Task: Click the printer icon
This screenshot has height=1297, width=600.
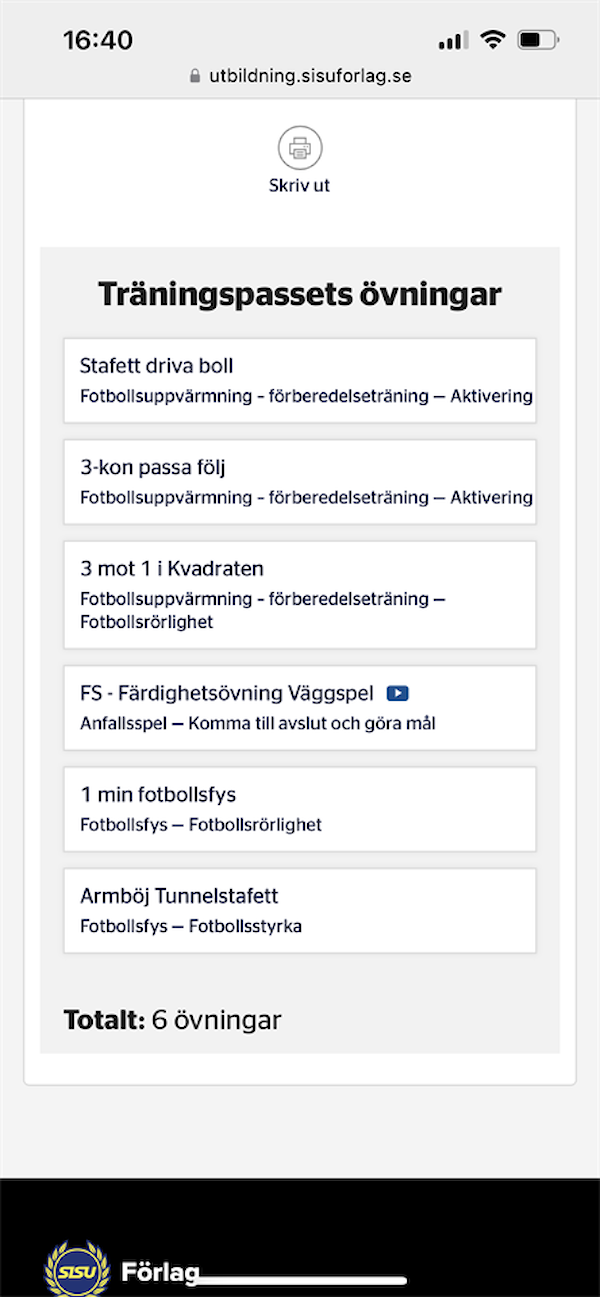Action: click(x=299, y=149)
